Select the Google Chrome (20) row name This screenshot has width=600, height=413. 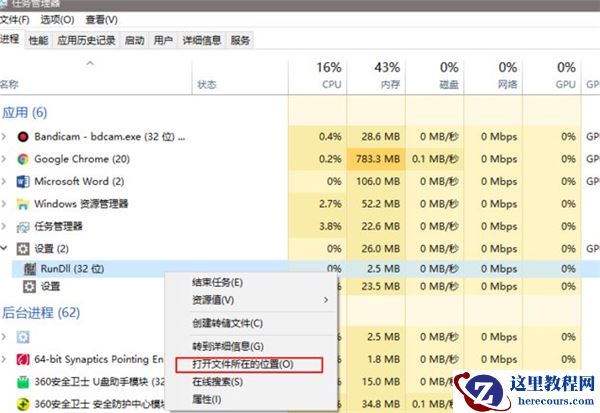(x=82, y=159)
